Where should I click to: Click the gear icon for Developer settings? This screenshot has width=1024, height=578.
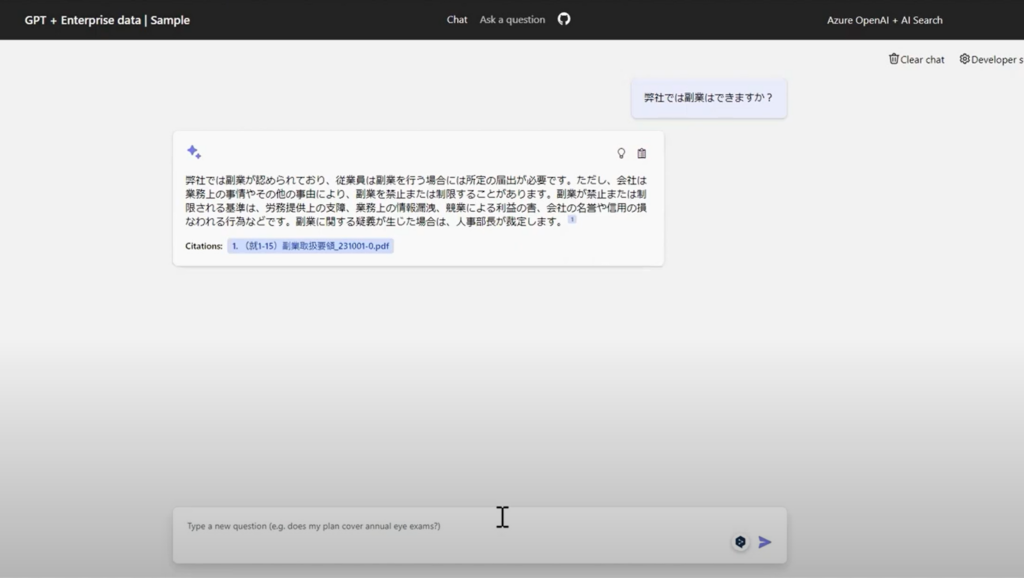964,59
